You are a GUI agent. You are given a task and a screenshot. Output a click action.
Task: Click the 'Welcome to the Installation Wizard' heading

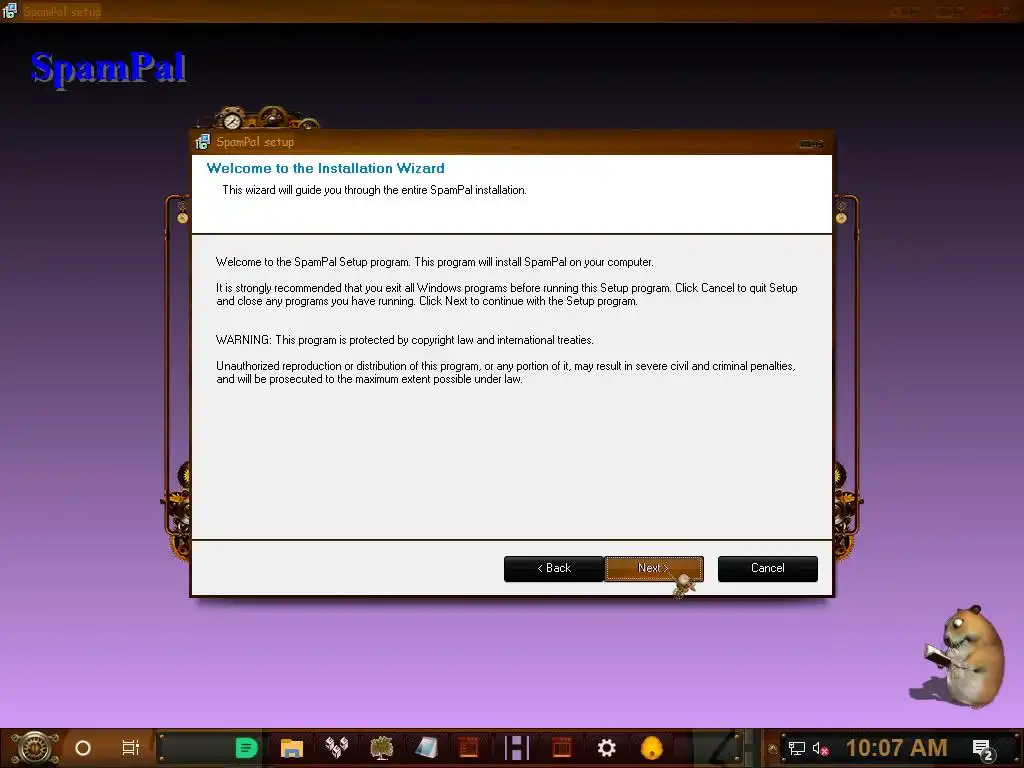[325, 168]
